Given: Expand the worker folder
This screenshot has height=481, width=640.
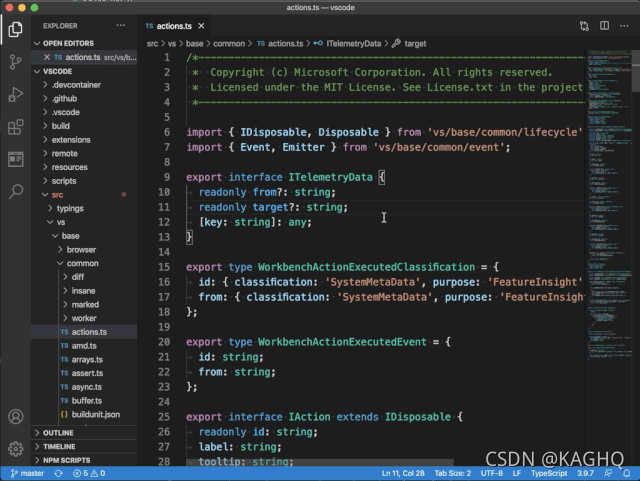Looking at the screenshot, I should 84,318.
